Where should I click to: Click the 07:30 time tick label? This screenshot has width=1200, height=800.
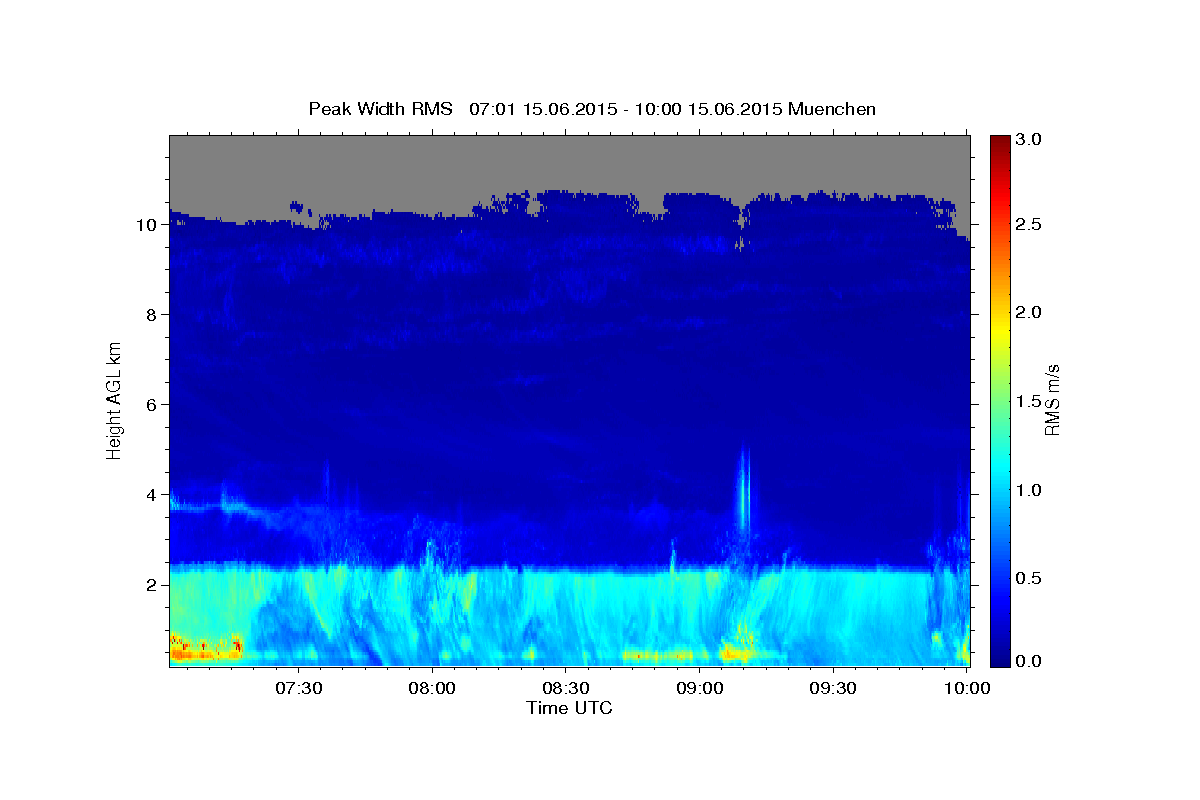click(x=300, y=687)
